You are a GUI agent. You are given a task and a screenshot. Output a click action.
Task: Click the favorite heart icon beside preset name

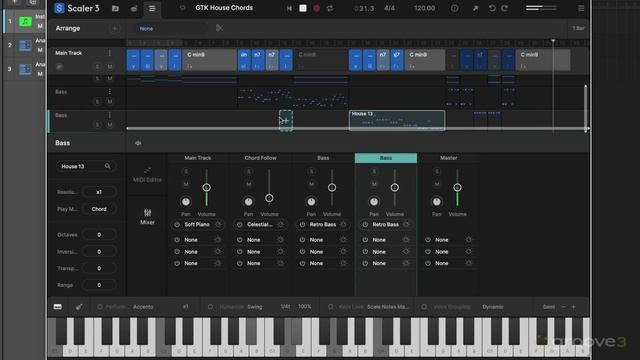182,8
